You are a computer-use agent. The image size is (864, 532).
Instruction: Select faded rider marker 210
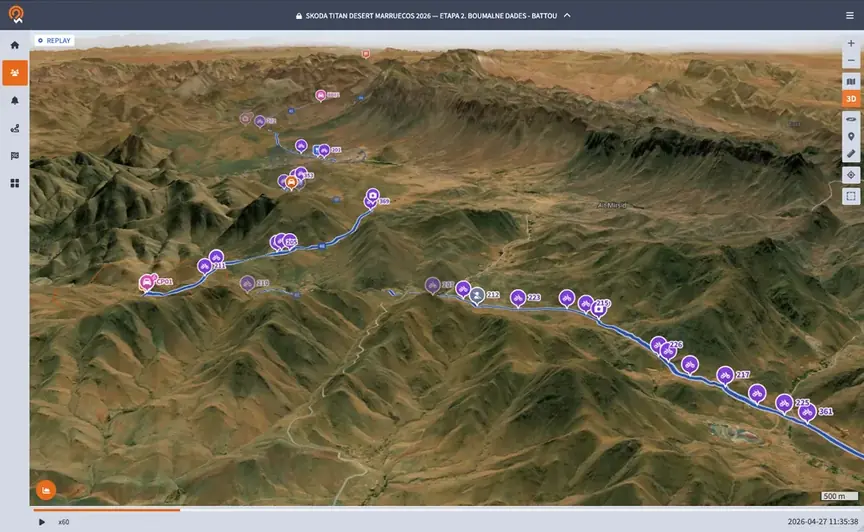(247, 283)
